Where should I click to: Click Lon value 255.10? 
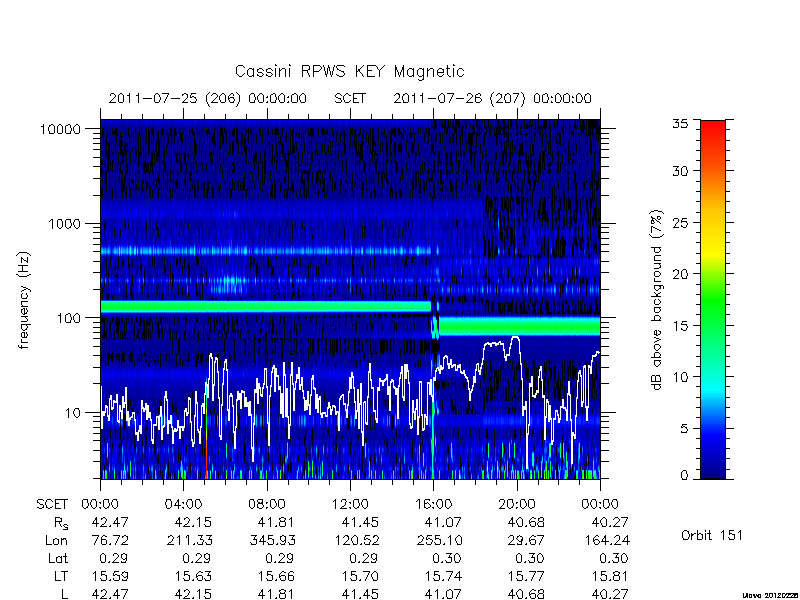pos(439,540)
